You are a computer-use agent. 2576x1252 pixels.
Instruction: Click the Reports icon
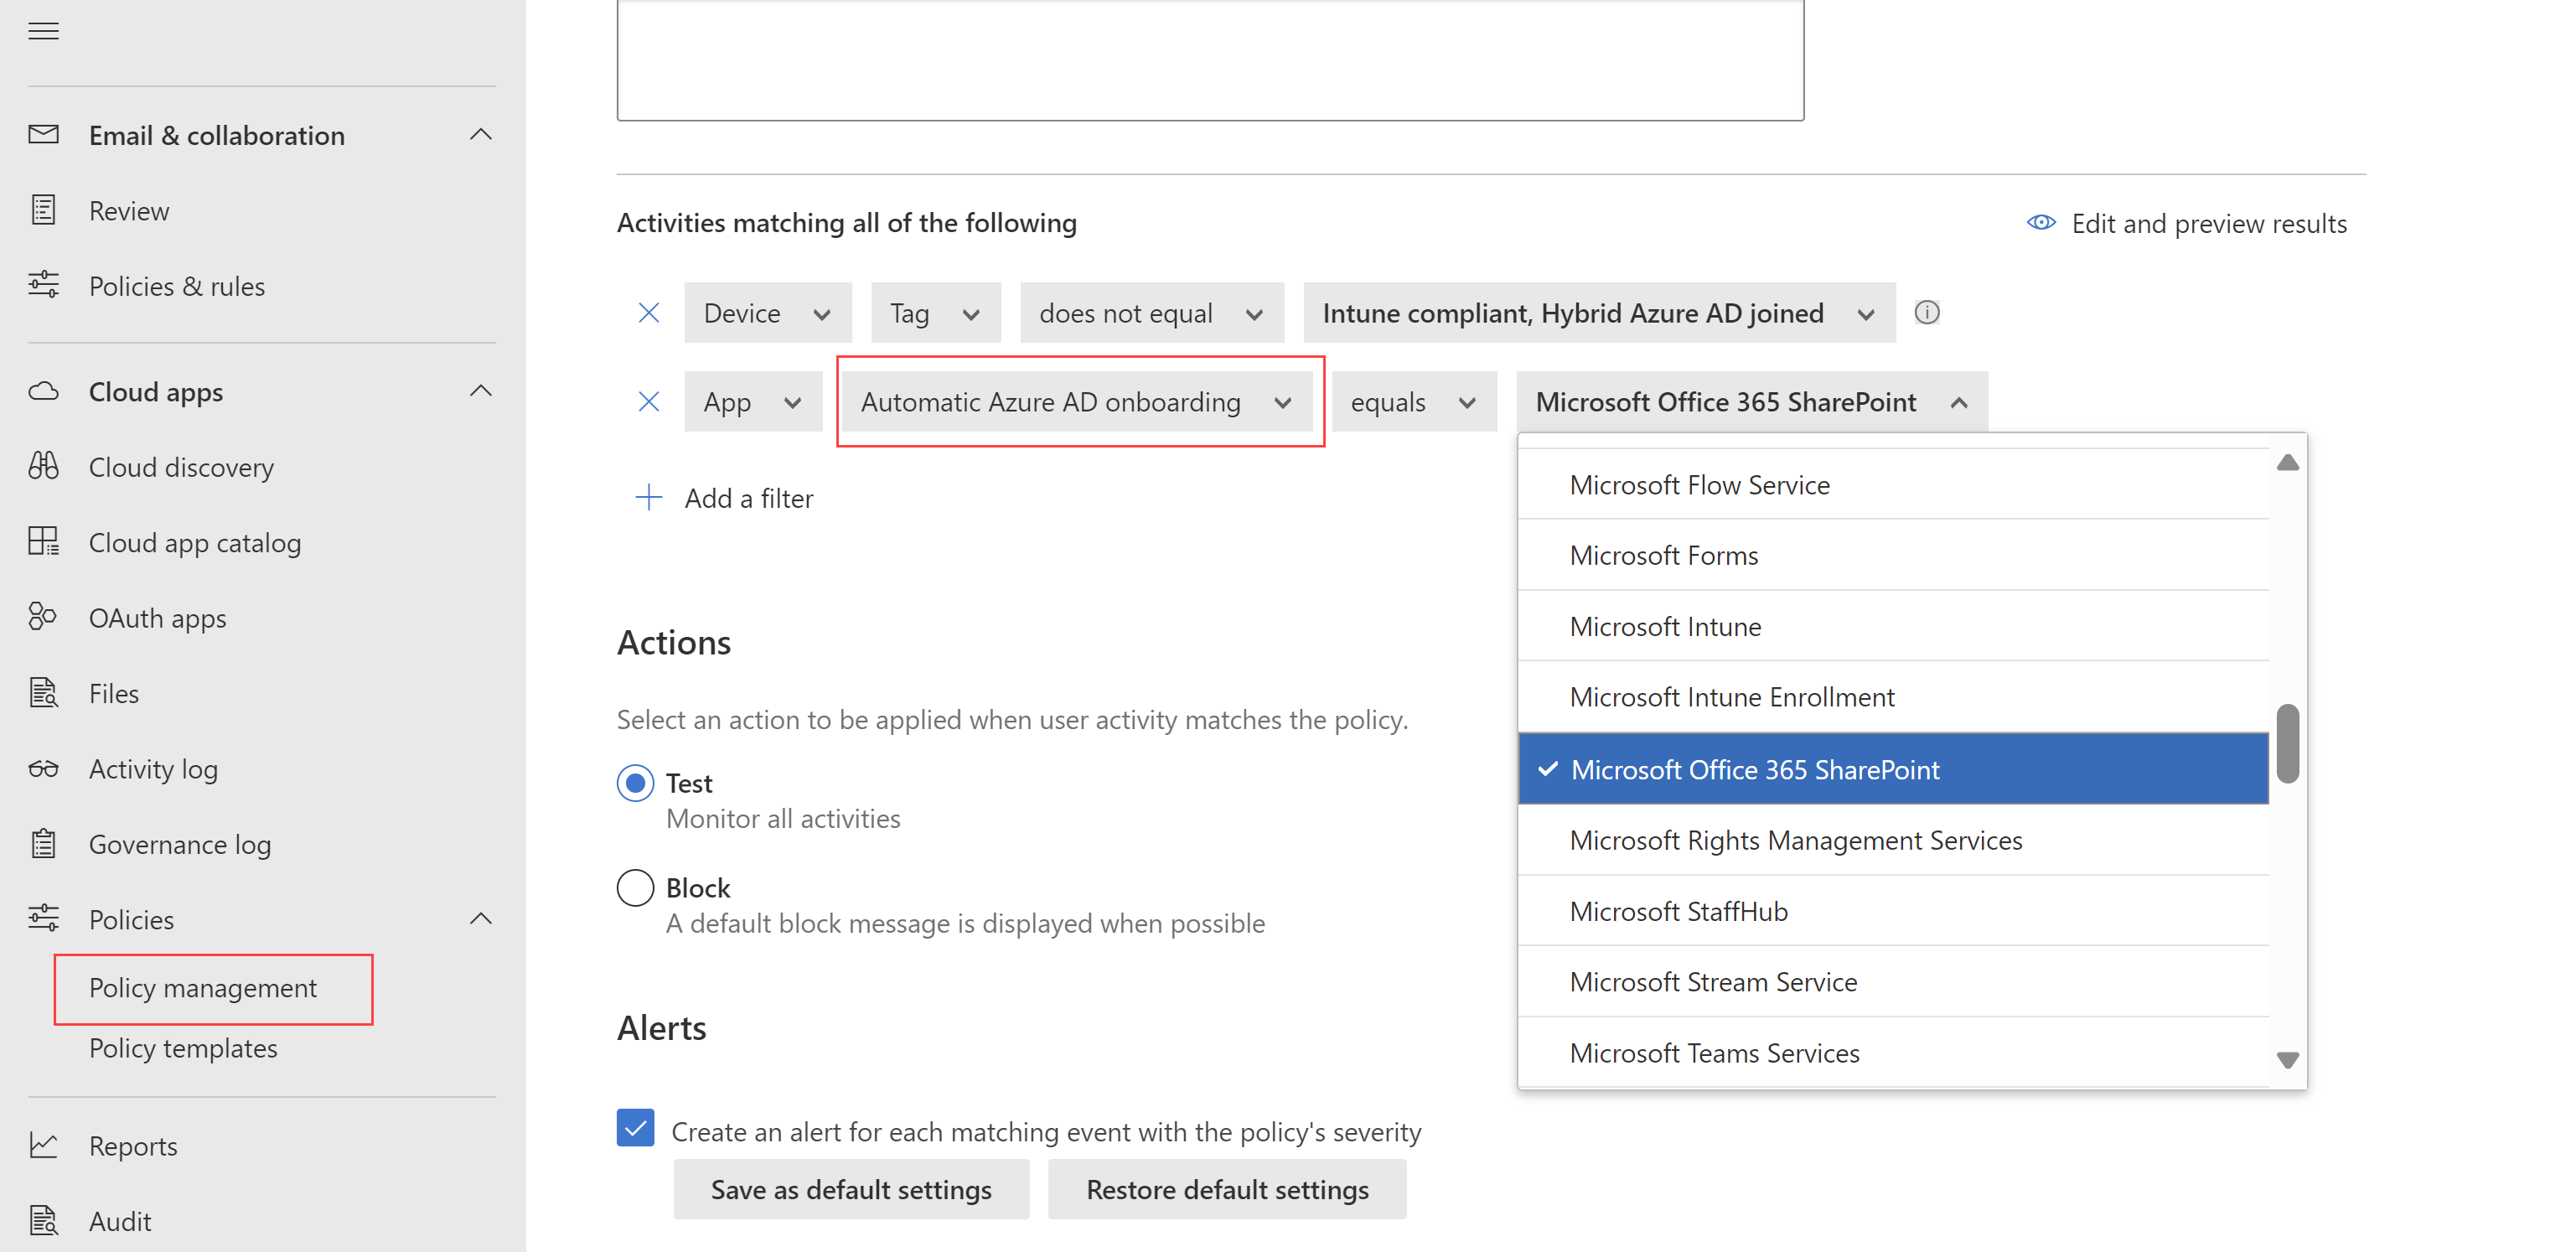pos(44,1146)
